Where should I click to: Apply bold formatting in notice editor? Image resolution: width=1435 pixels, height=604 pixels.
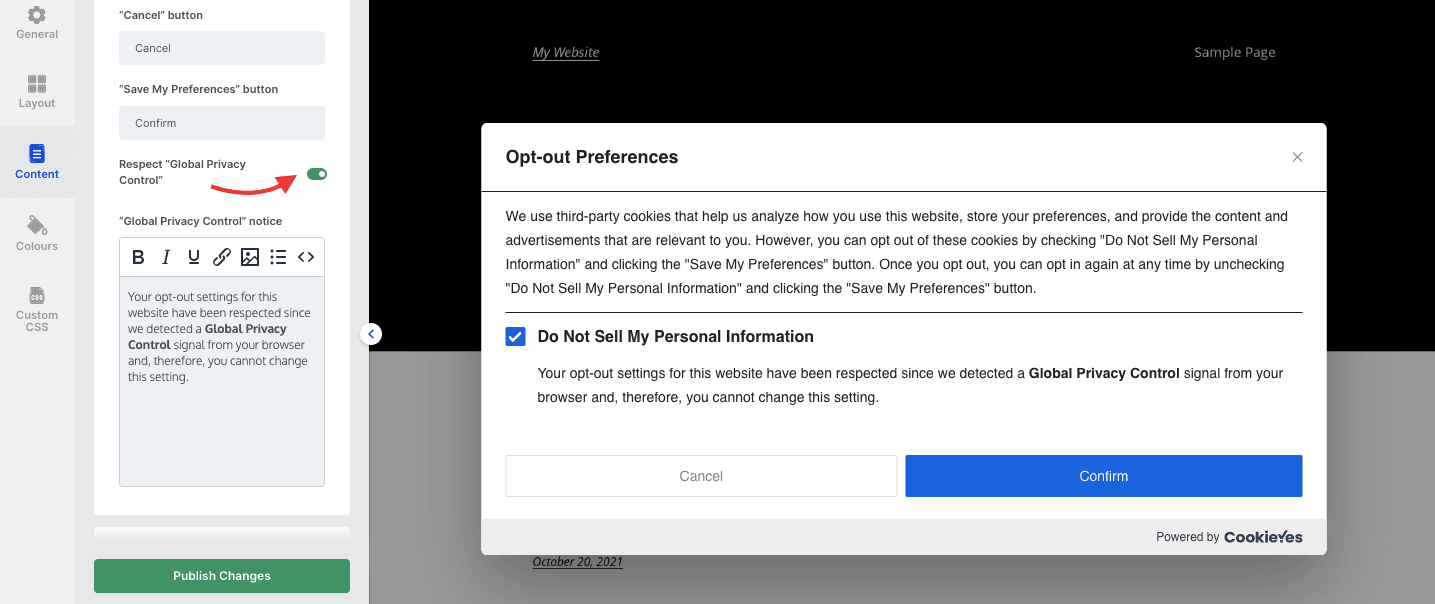coord(138,257)
